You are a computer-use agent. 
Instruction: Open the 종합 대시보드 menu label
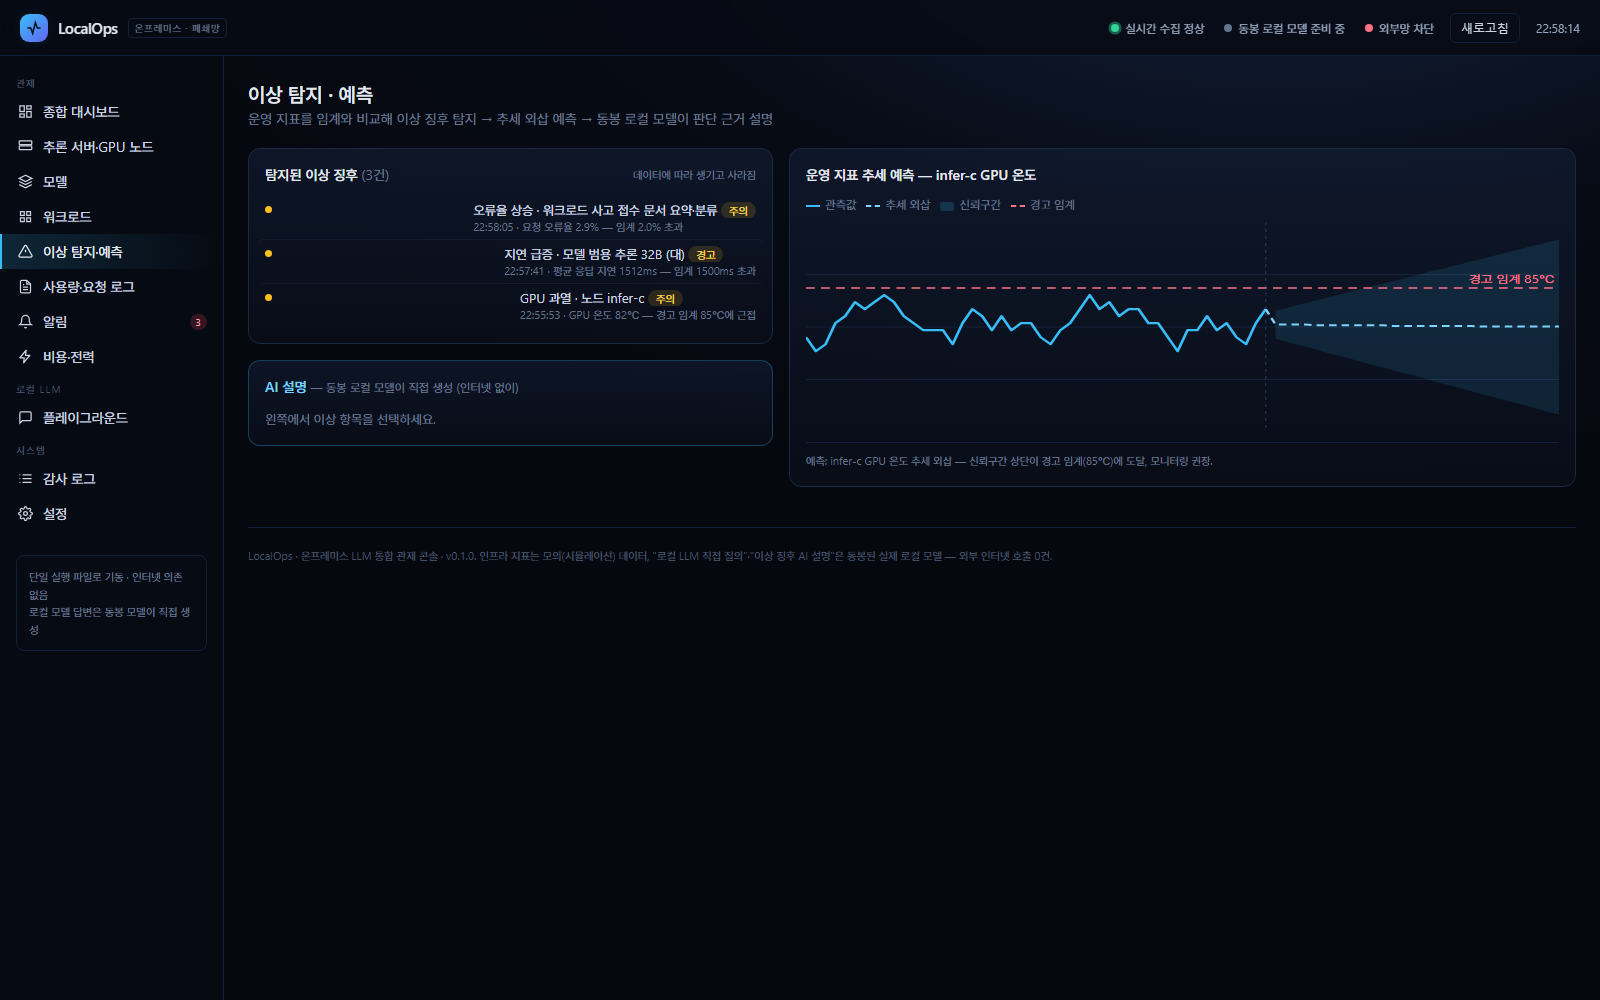tap(81, 112)
